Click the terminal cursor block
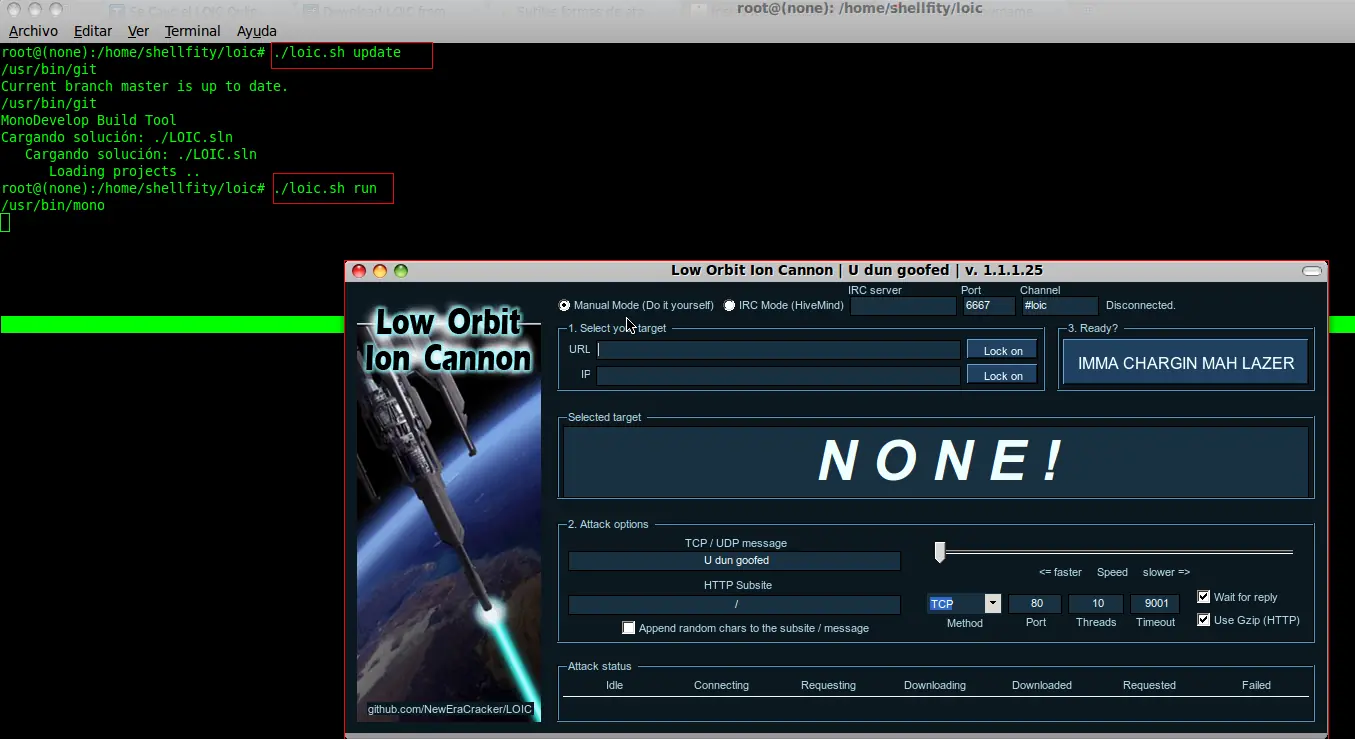The image size is (1355, 740). [5, 222]
